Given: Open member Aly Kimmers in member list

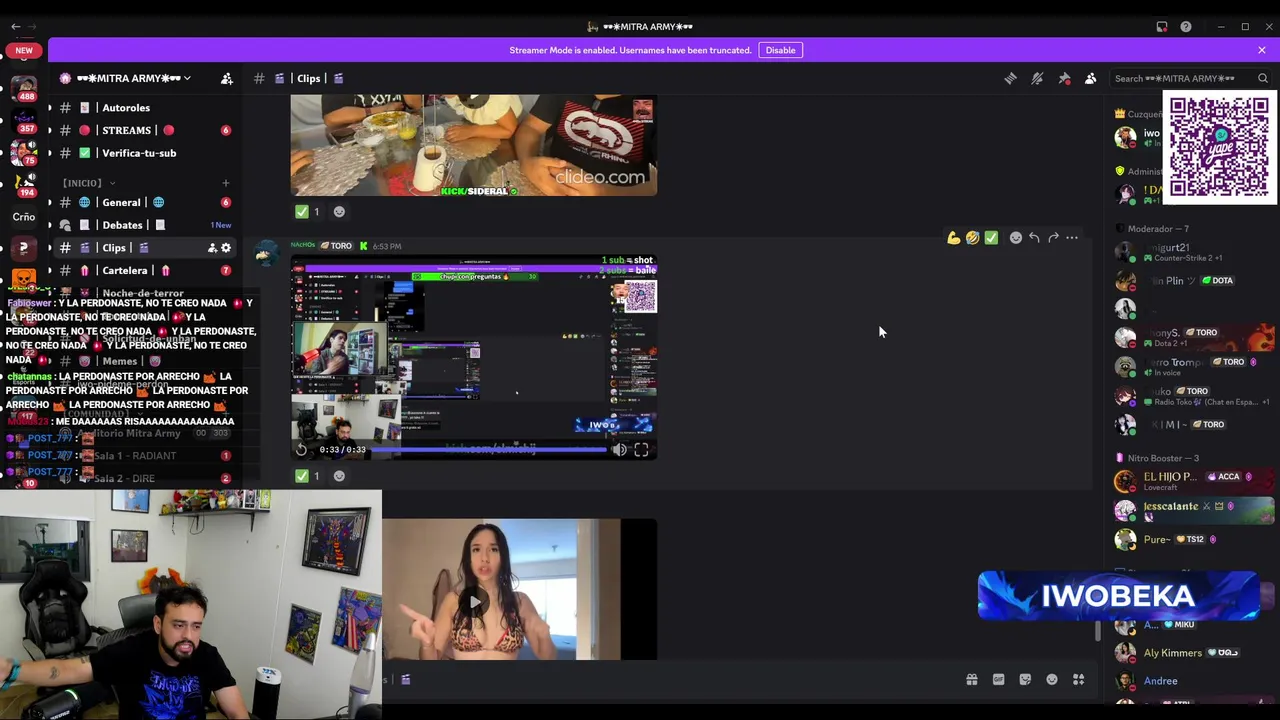Looking at the screenshot, I should tap(1190, 653).
